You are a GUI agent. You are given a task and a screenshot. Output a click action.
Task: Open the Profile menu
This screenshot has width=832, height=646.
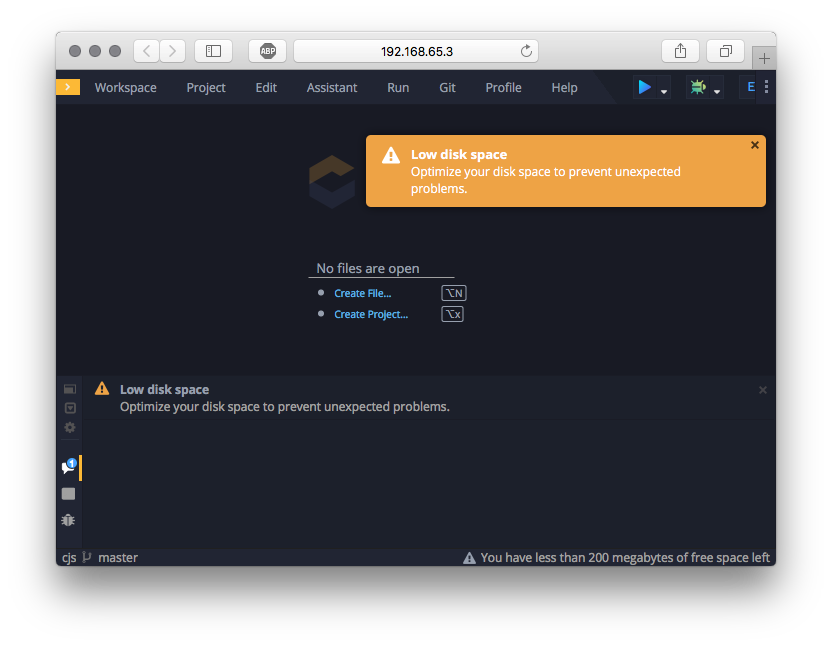click(503, 88)
